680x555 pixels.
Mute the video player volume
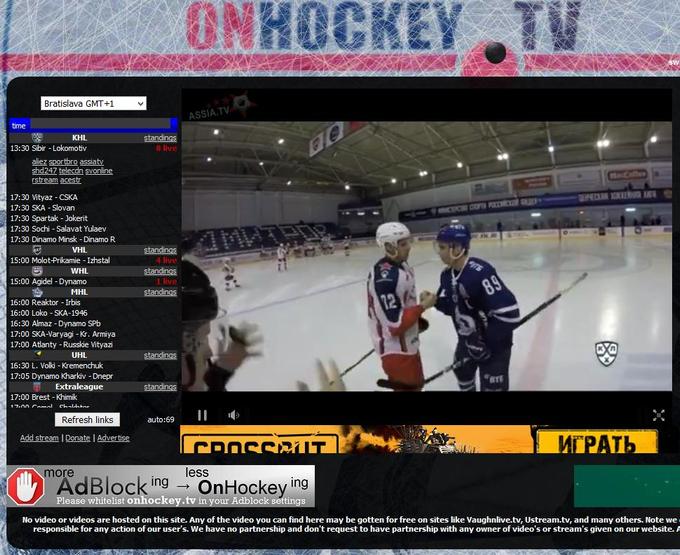(233, 415)
